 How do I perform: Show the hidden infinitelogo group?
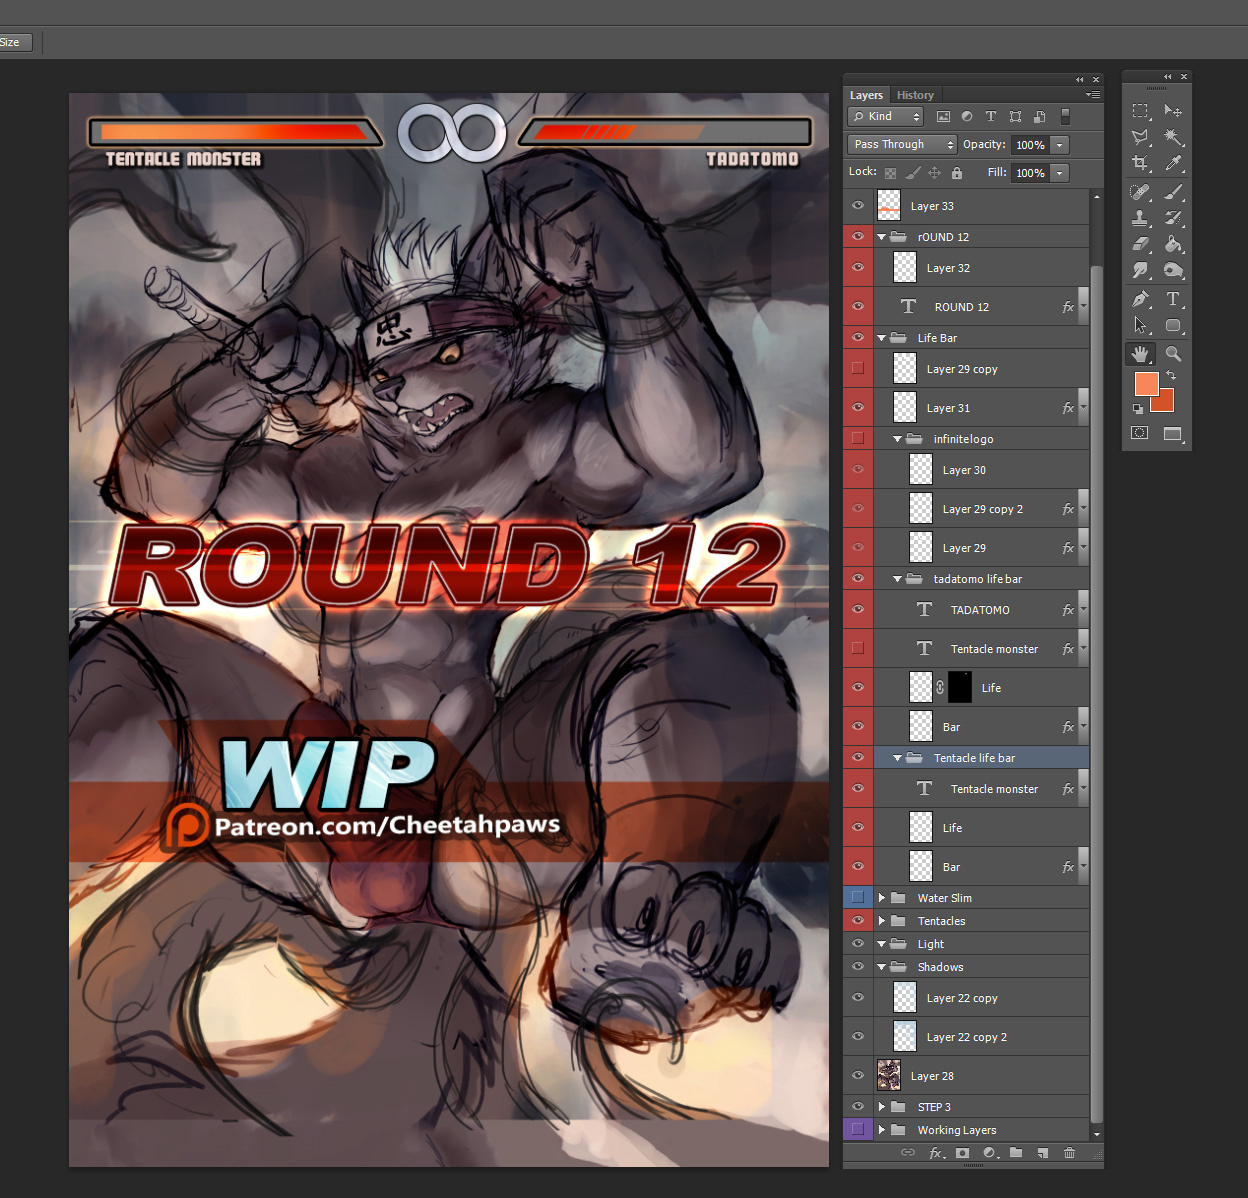pos(858,438)
